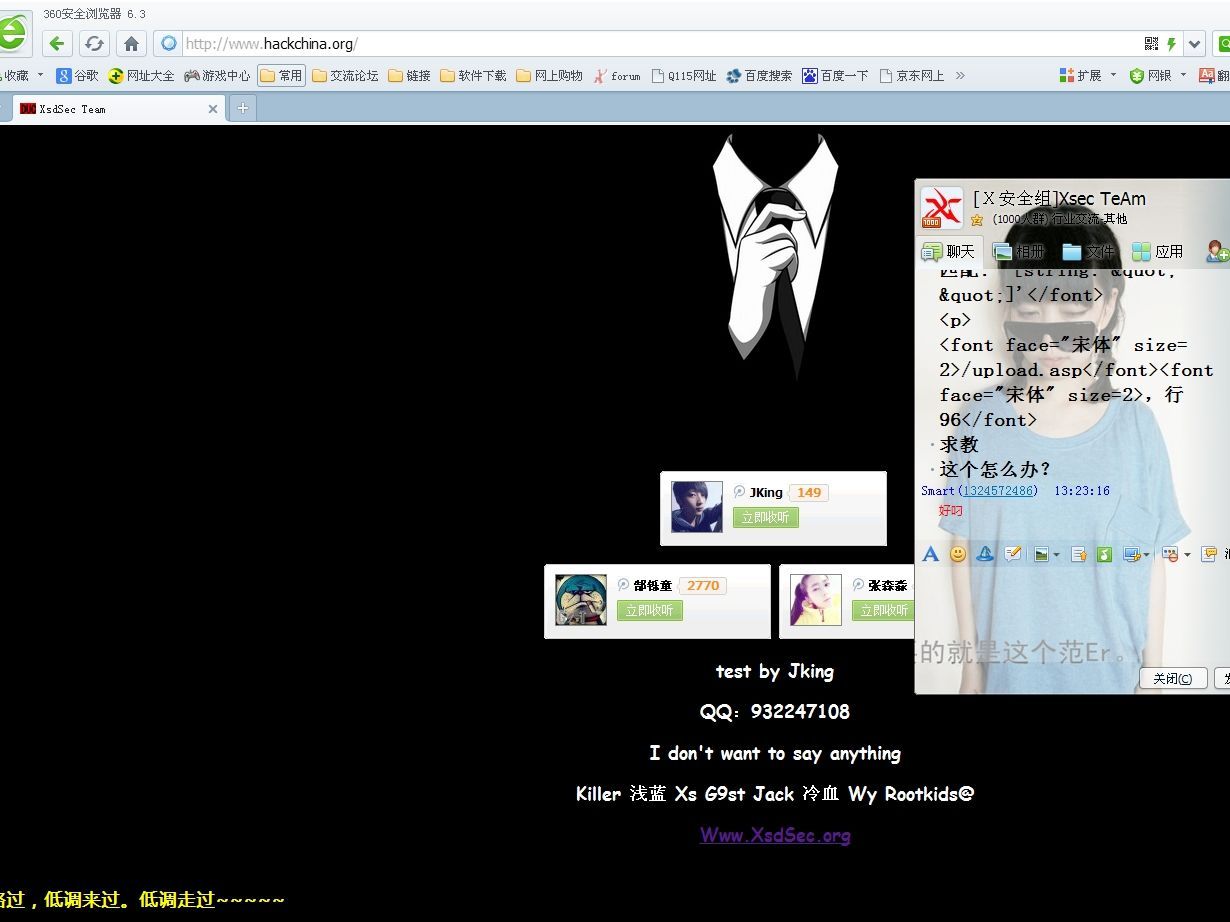
Task: Click the group star rating icon
Action: [x=977, y=219]
